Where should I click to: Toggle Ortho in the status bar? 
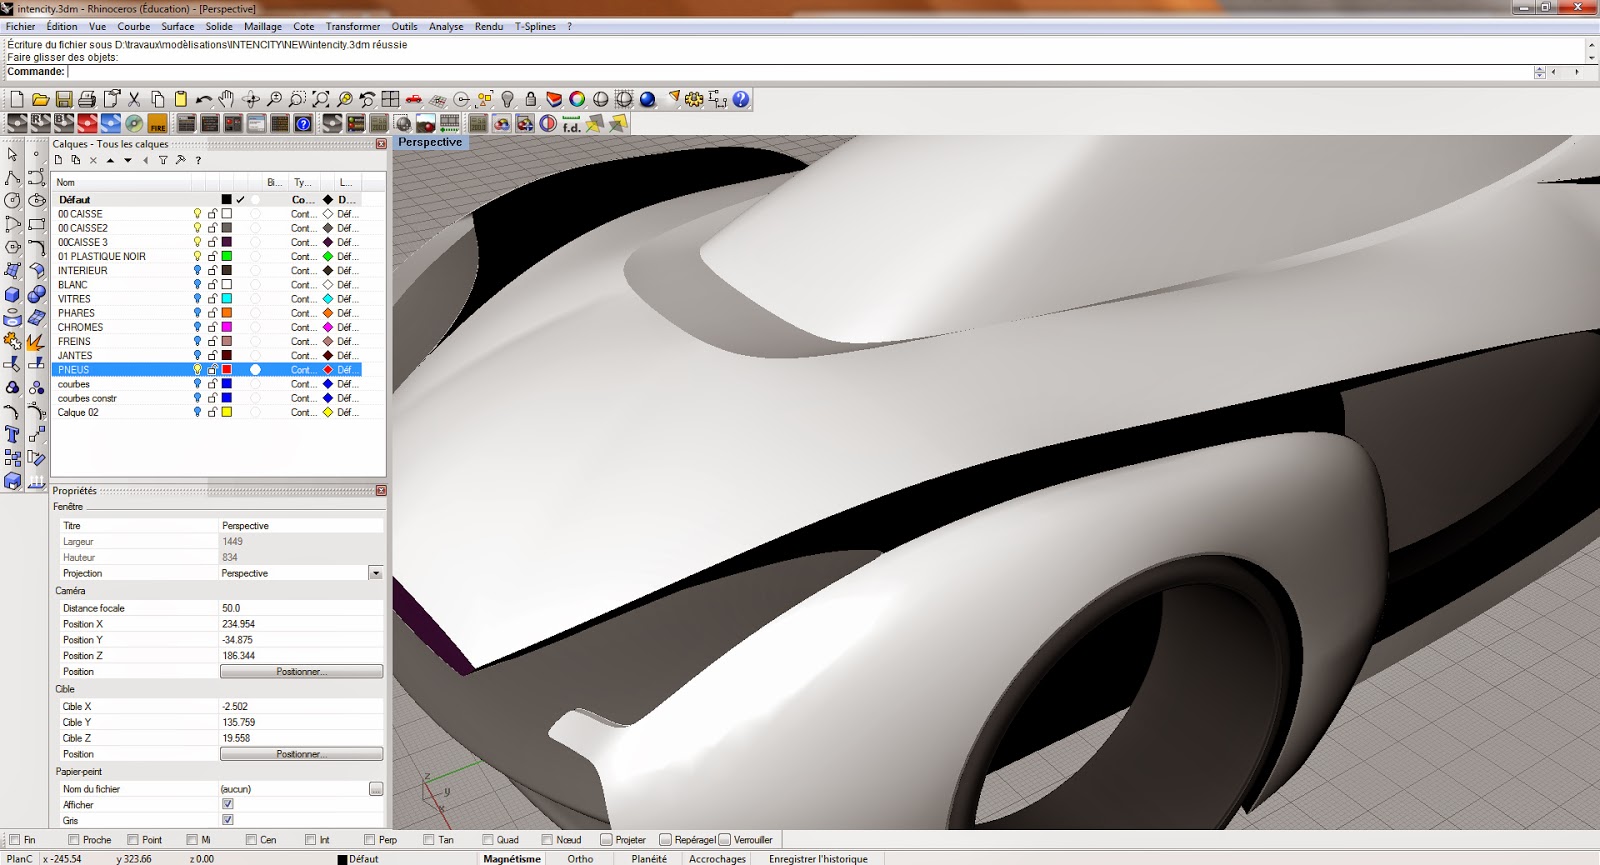point(580,859)
